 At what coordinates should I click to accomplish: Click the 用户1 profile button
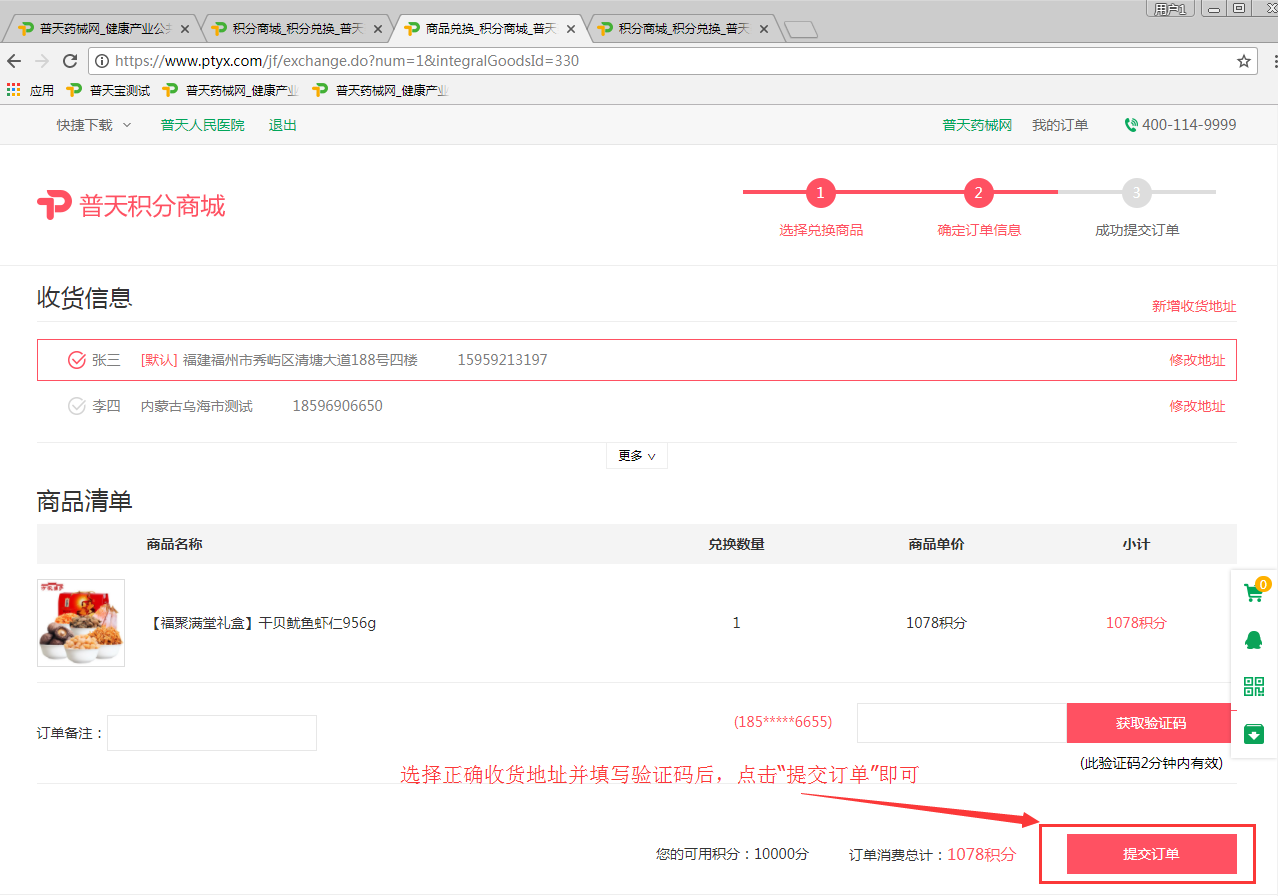tap(1171, 9)
